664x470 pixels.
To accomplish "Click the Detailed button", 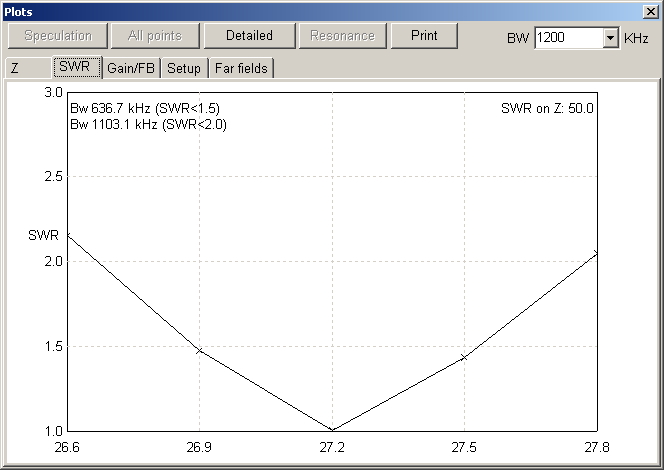I will coord(249,36).
